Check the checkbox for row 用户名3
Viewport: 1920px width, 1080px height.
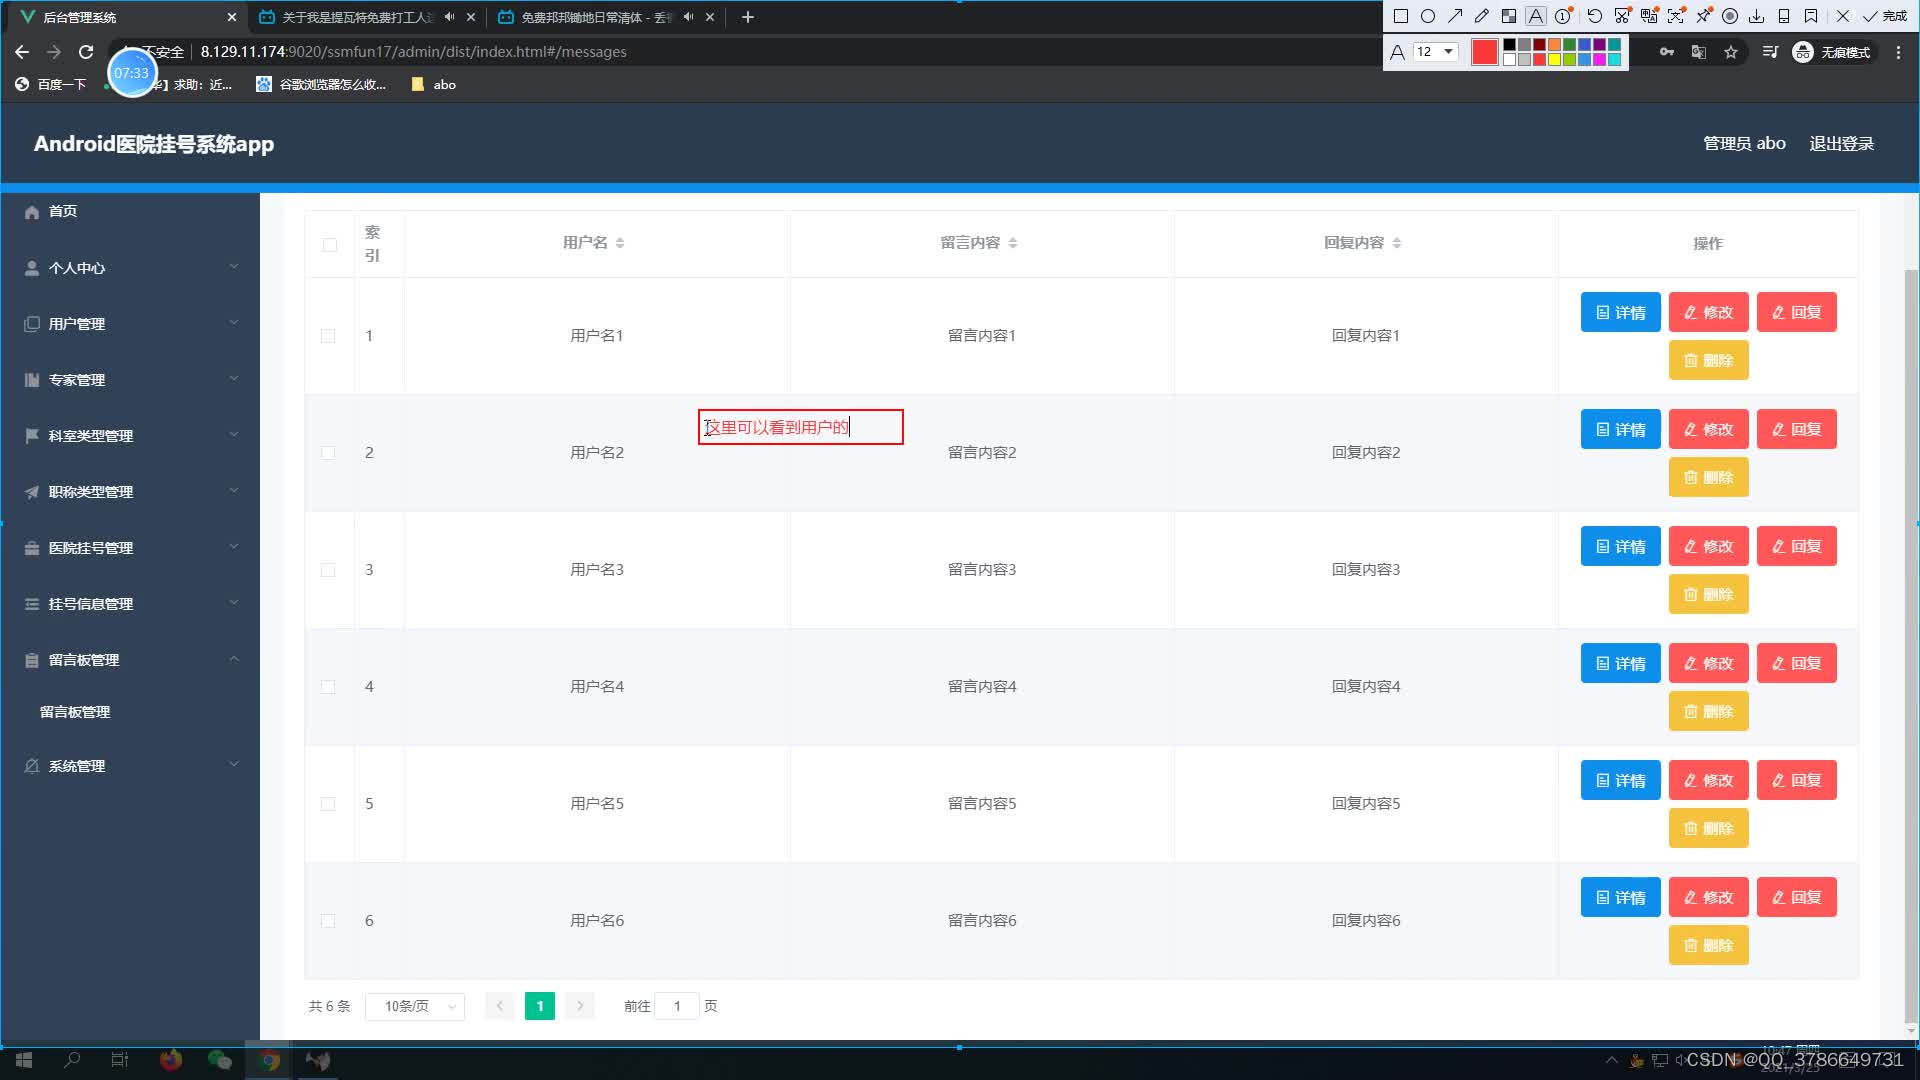(x=328, y=570)
